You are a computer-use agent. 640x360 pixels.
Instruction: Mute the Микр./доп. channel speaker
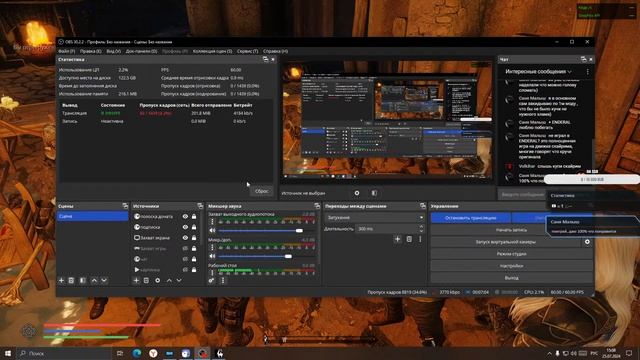click(212, 256)
